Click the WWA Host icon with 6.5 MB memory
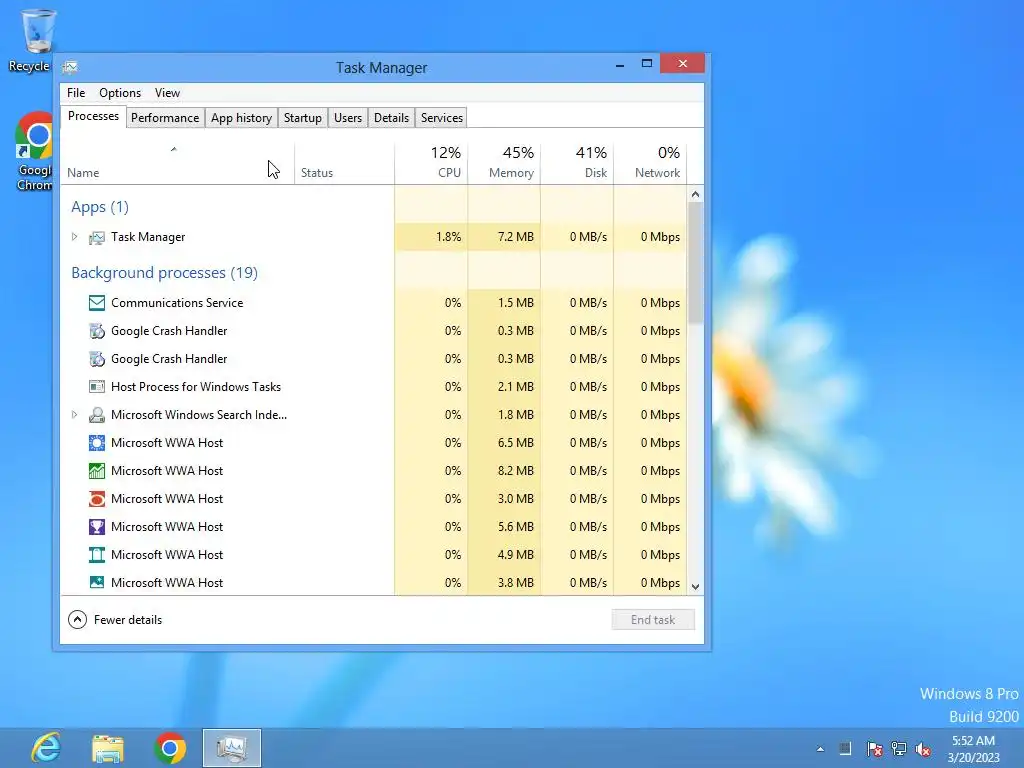1024x768 pixels. 97,443
